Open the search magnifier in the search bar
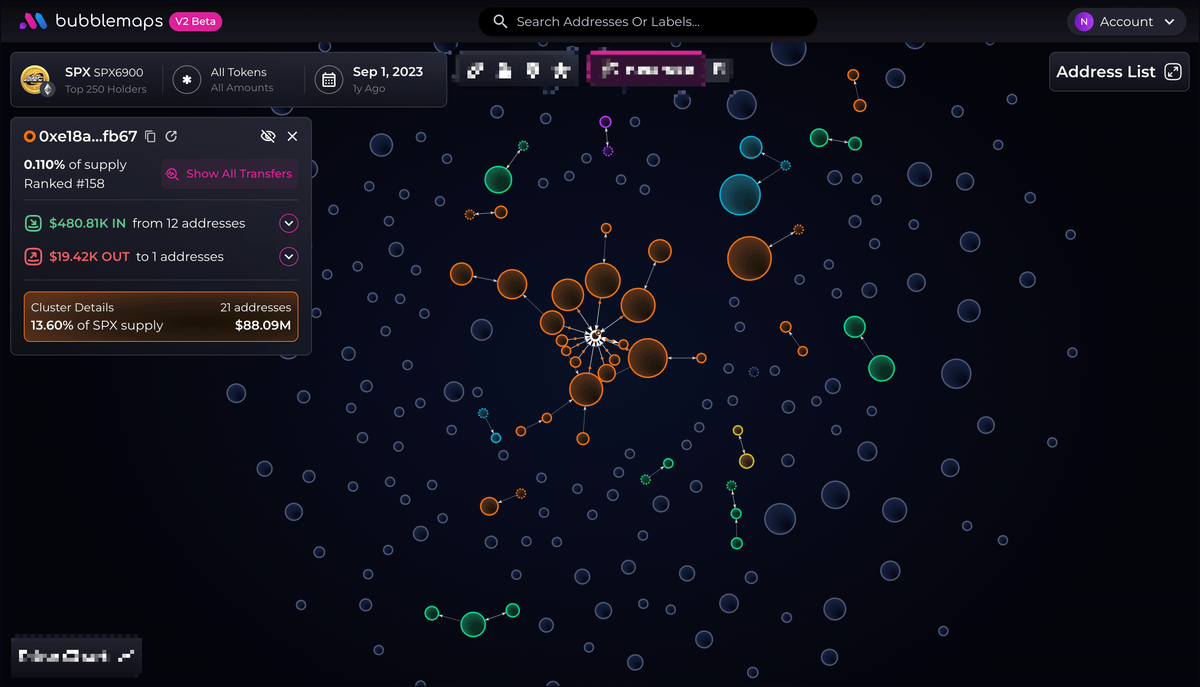Viewport: 1200px width, 687px height. 500,21
